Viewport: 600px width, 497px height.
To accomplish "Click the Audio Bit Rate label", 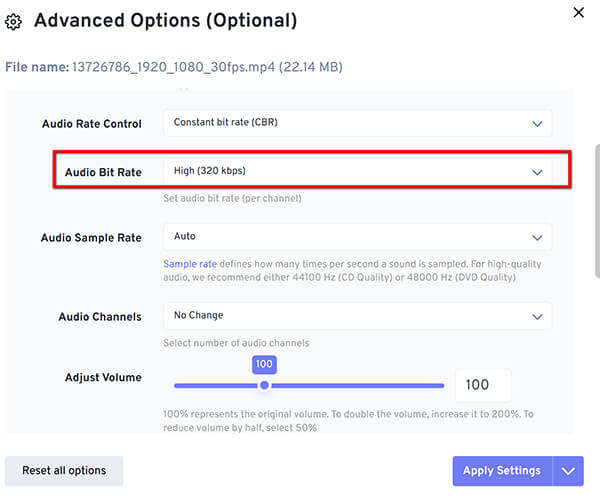I will click(x=103, y=172).
